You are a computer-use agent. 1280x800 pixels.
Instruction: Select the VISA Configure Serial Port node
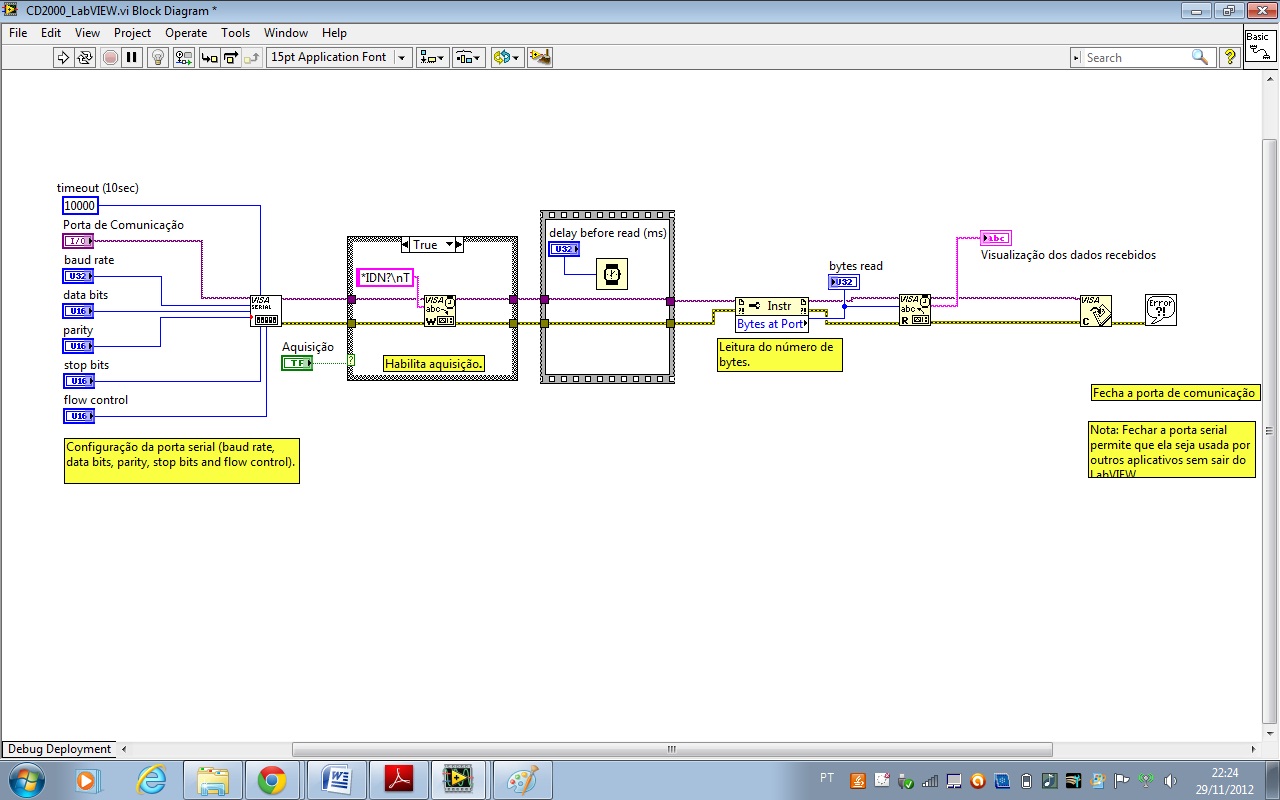(x=266, y=311)
